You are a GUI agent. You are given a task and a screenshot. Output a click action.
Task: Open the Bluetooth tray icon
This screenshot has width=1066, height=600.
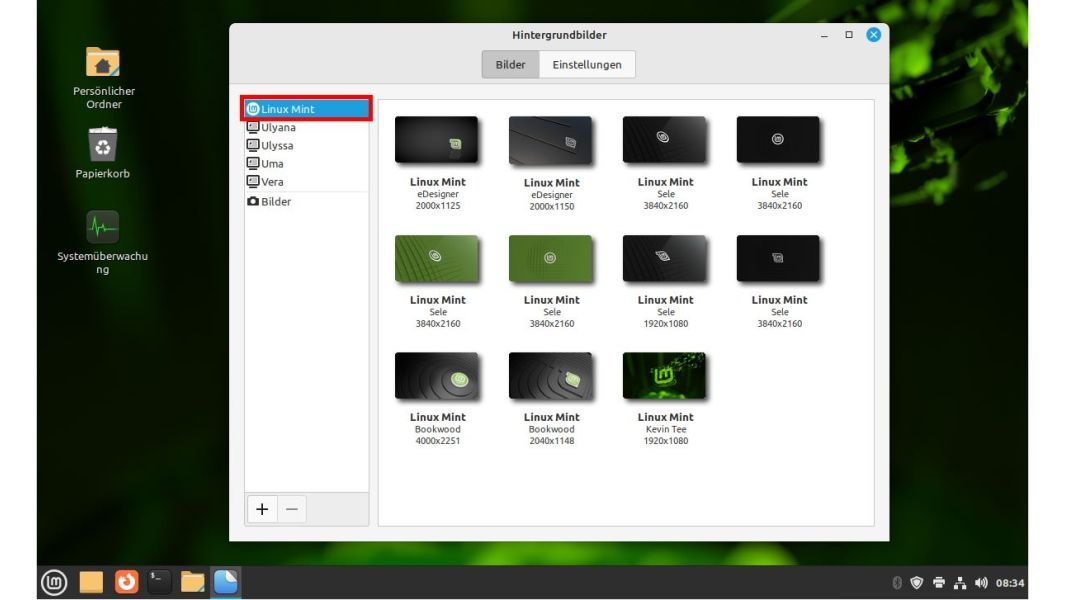[897, 582]
